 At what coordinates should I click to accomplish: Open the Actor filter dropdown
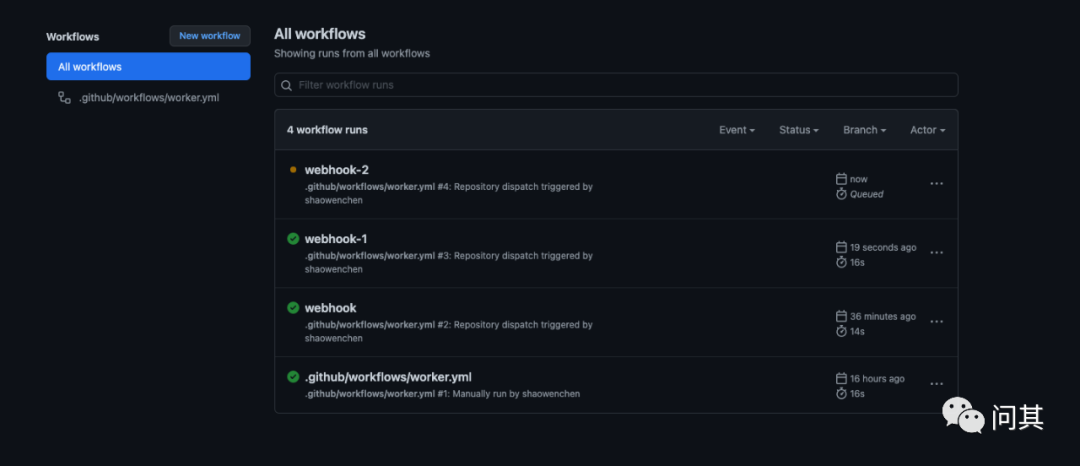[927, 130]
